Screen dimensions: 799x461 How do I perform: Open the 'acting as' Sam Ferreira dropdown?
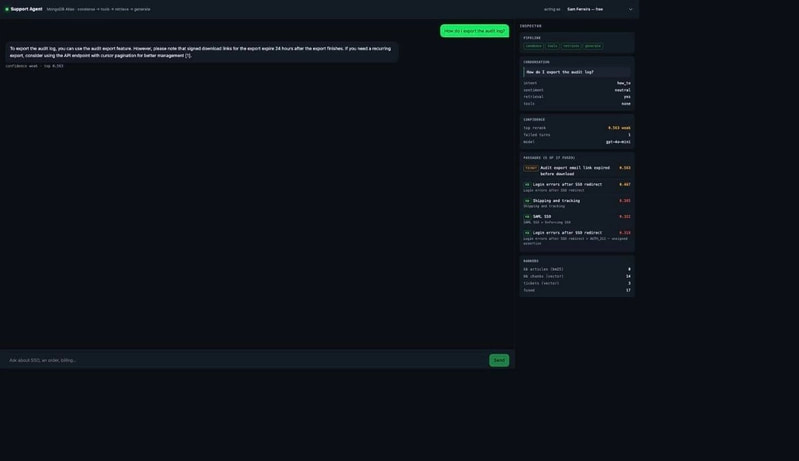(599, 9)
